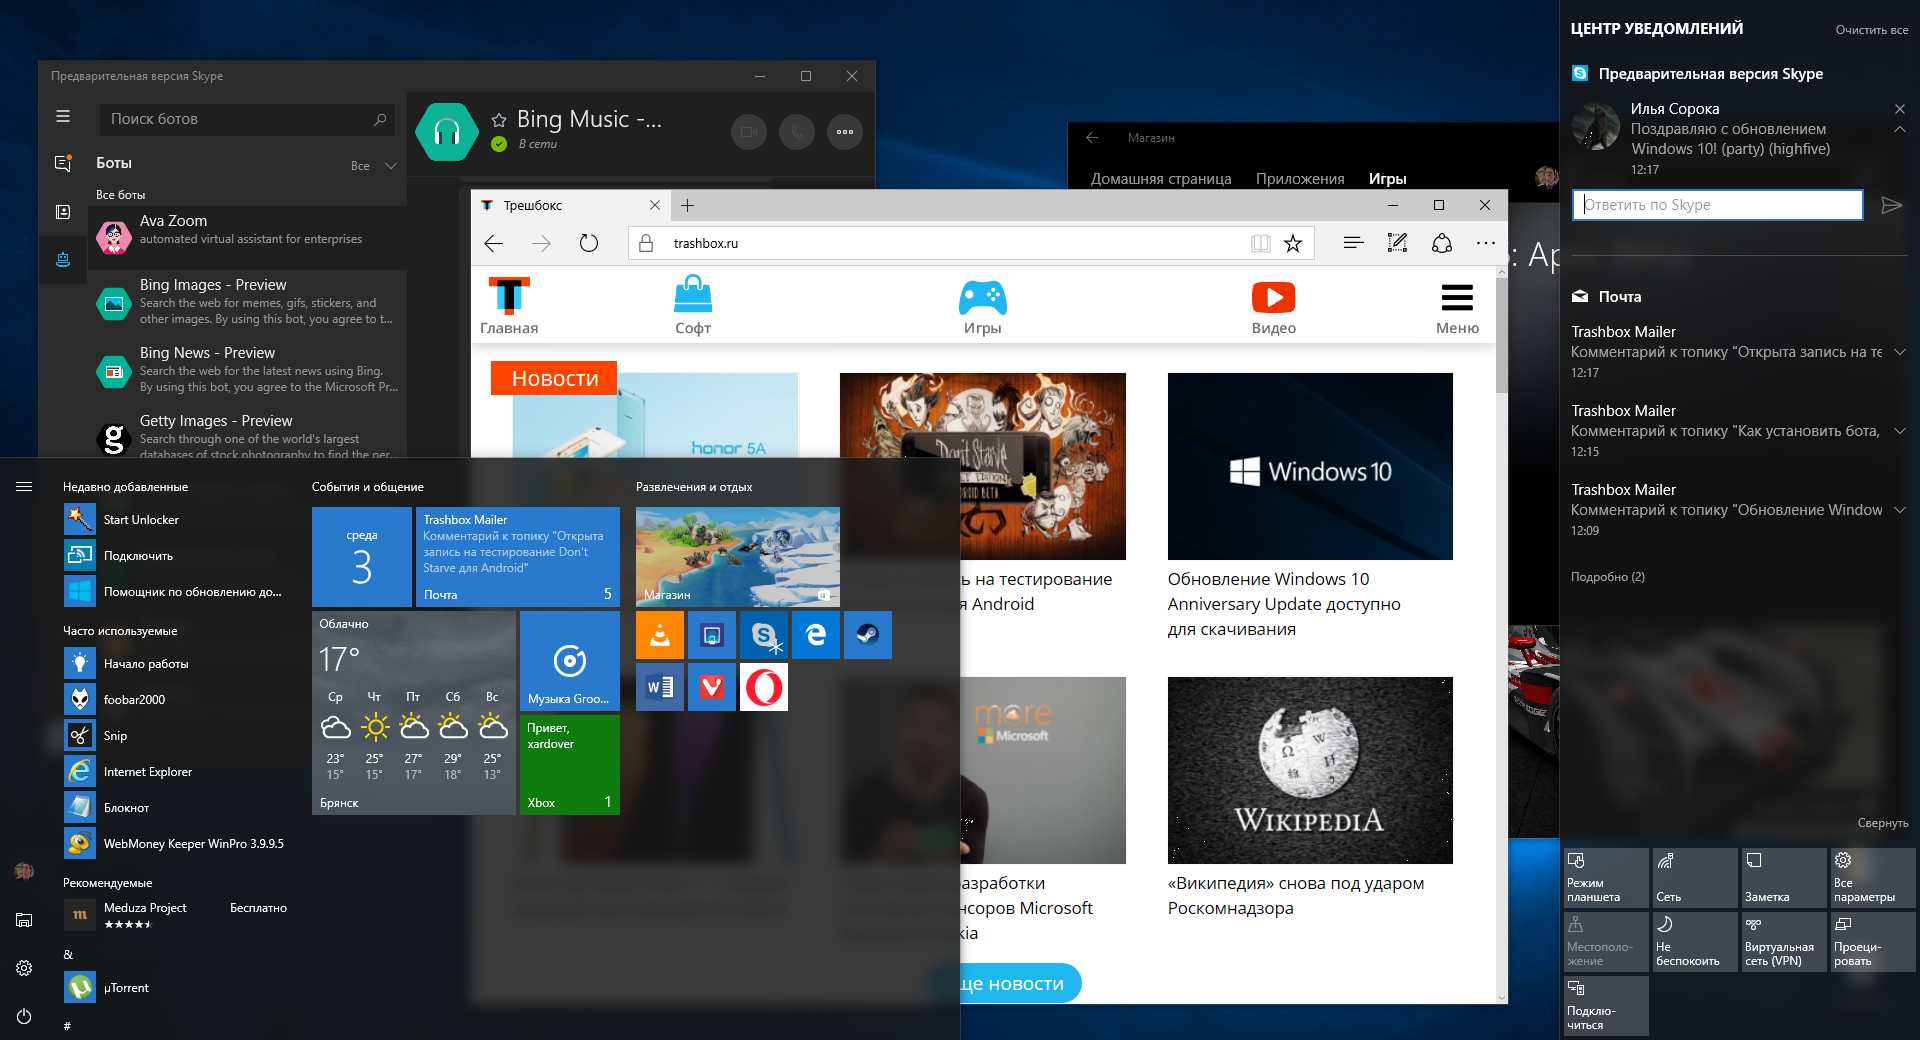Collapse the Илья Сорока Skype notification
Image resolution: width=1920 pixels, height=1040 pixels.
(x=1900, y=130)
